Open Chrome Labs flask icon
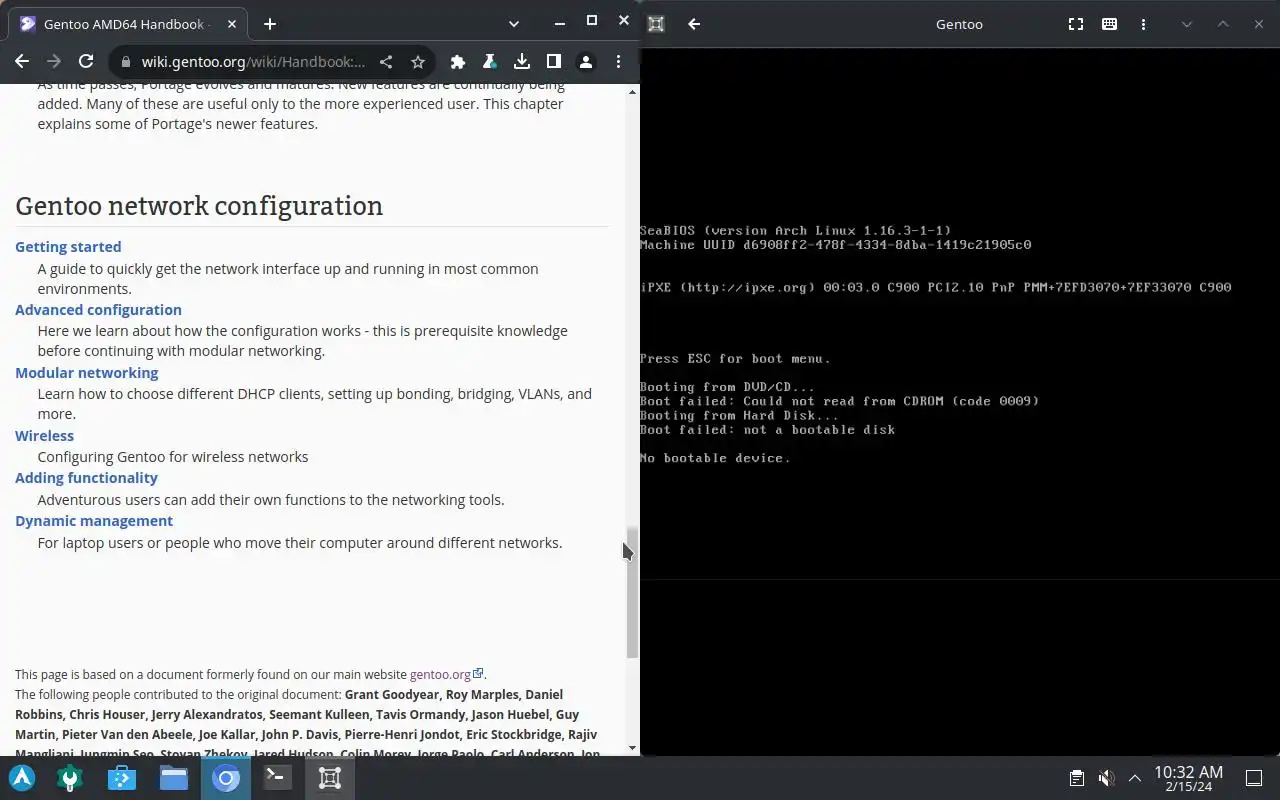Viewport: 1280px width, 800px height. [x=490, y=62]
